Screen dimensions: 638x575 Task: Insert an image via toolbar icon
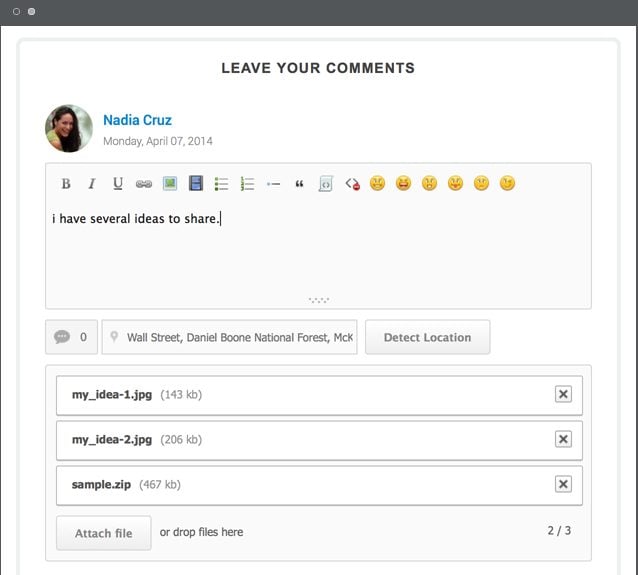(170, 184)
